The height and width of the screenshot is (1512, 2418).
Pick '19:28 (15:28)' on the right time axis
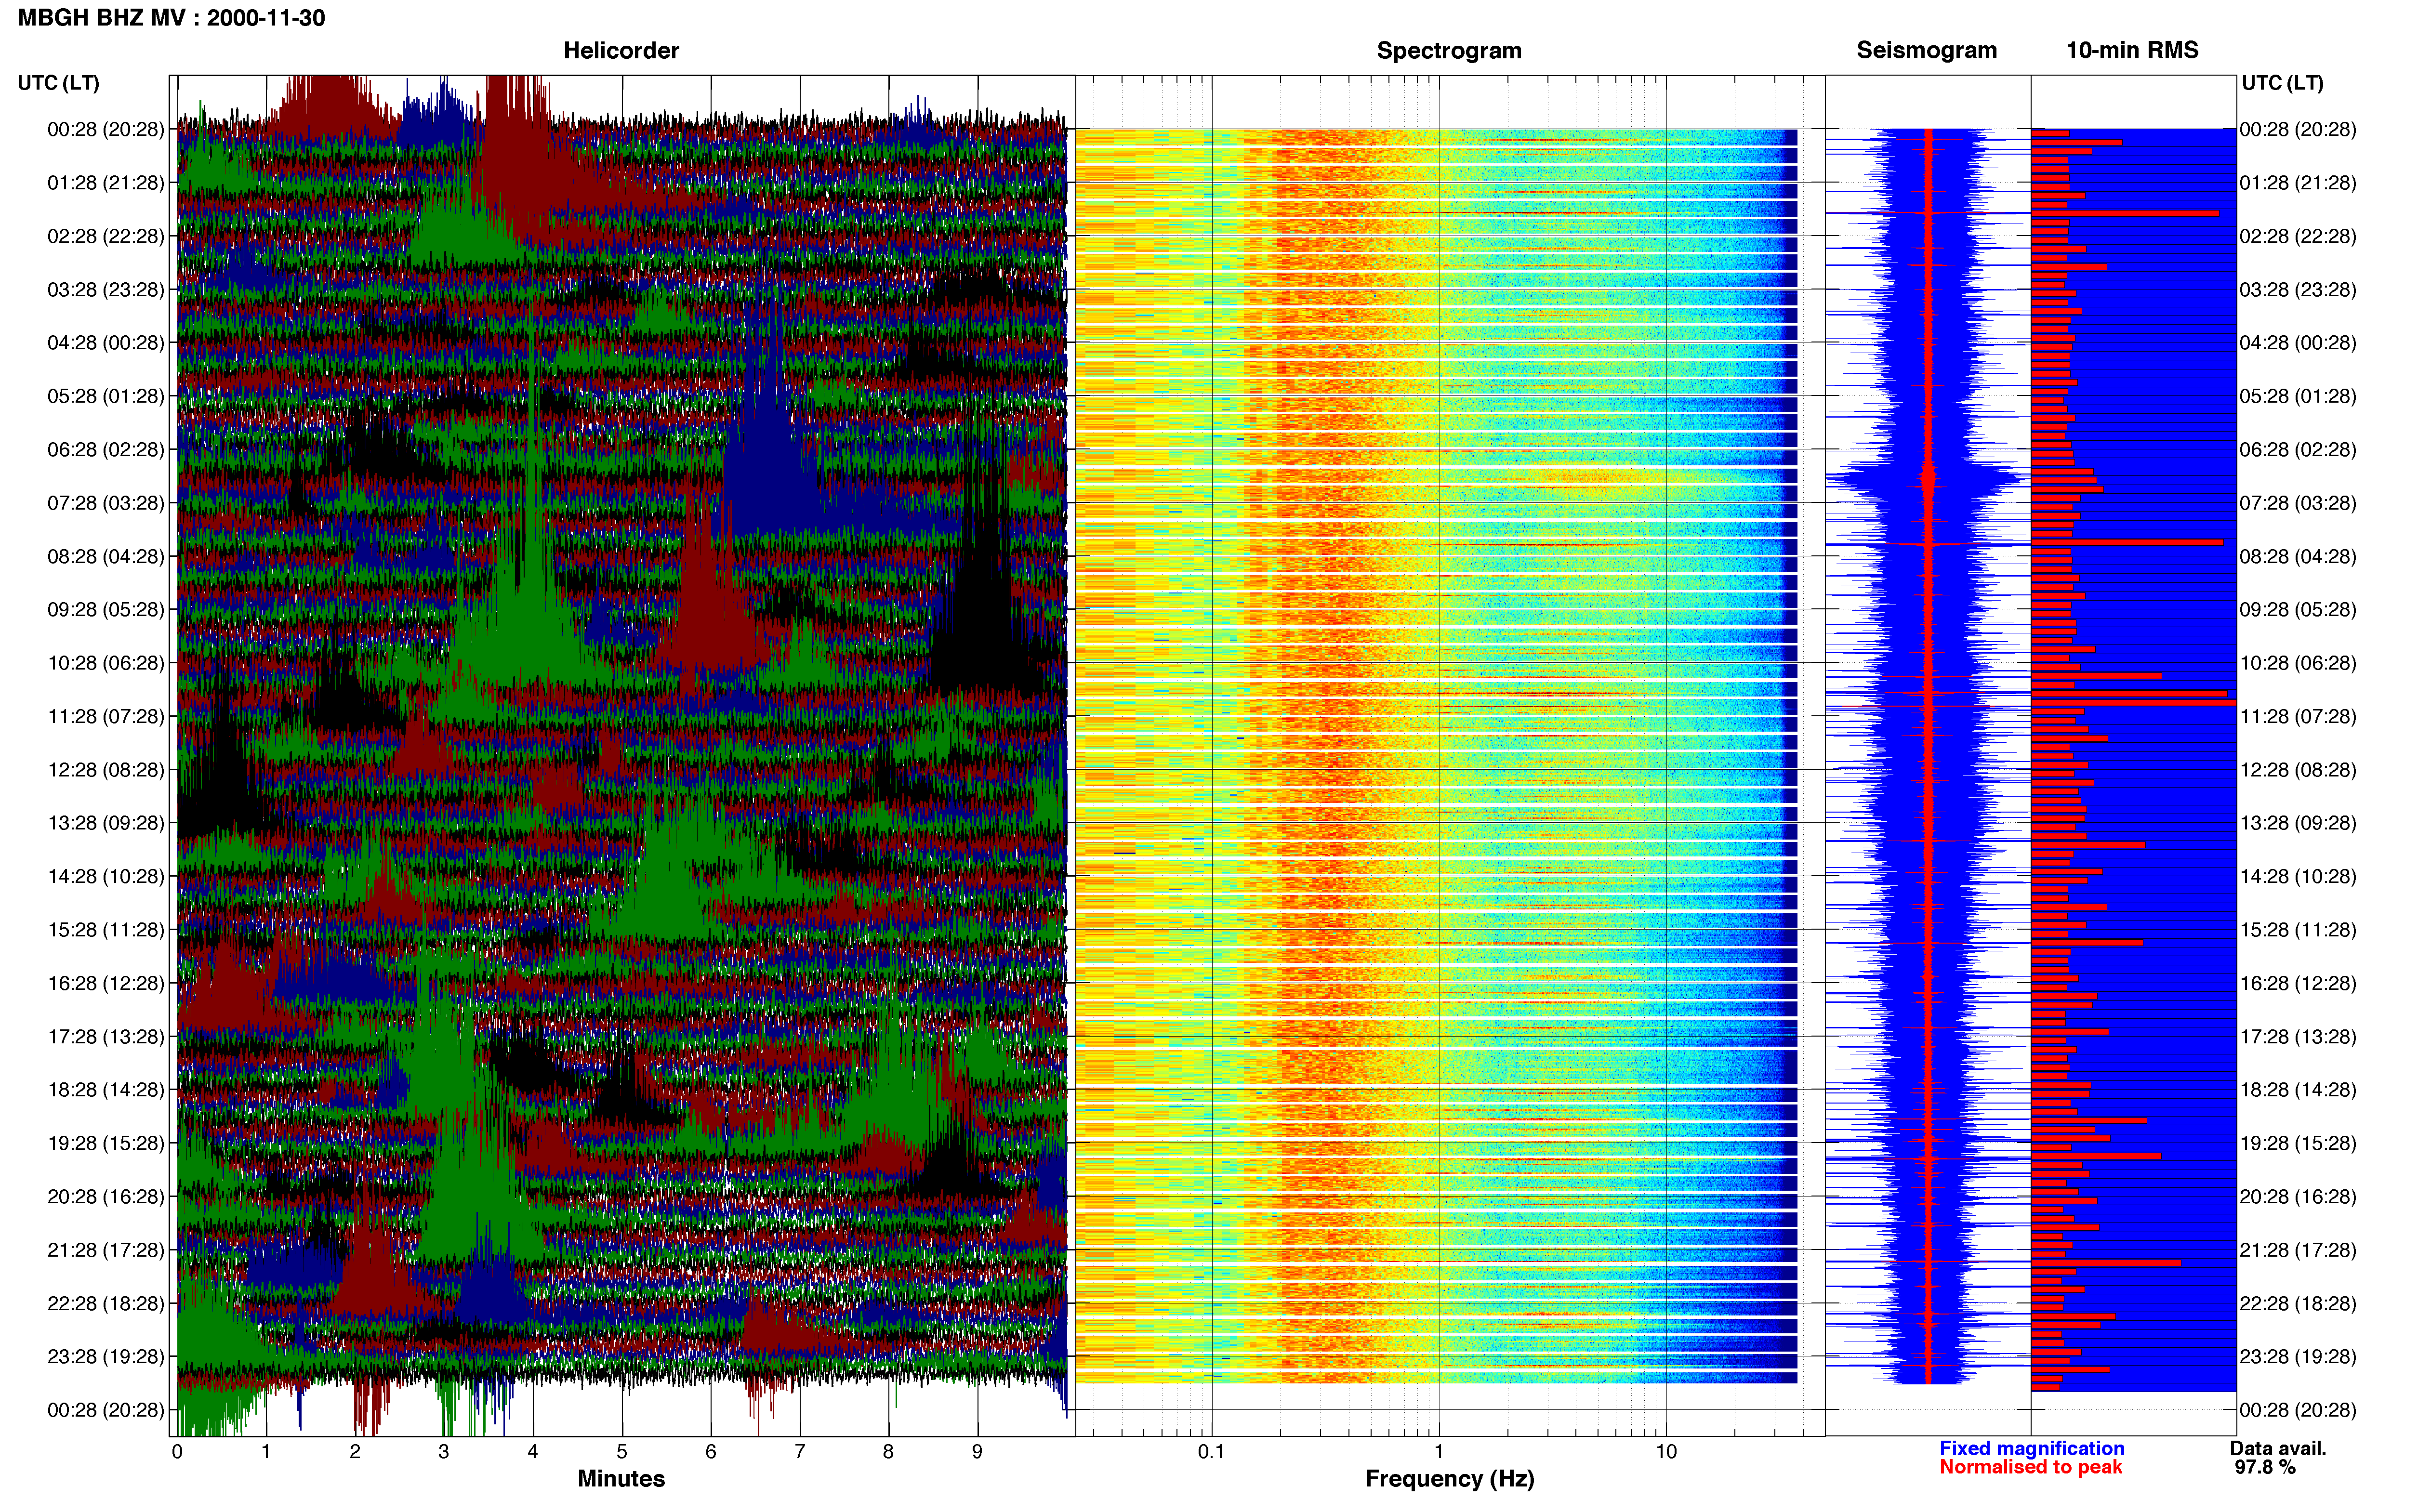(x=2298, y=1143)
